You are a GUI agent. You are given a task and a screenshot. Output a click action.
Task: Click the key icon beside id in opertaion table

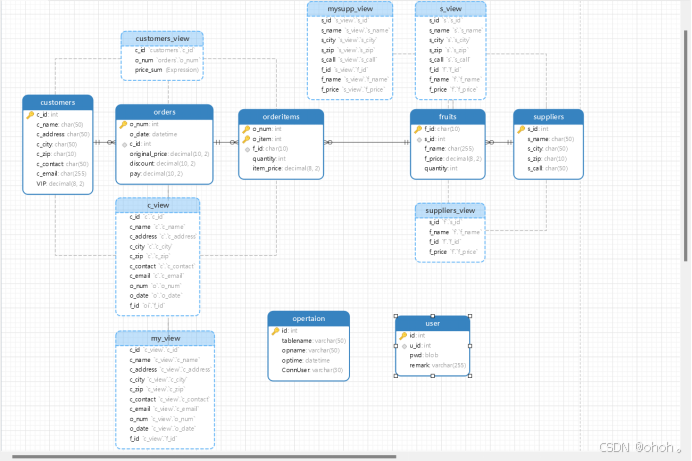click(x=275, y=331)
